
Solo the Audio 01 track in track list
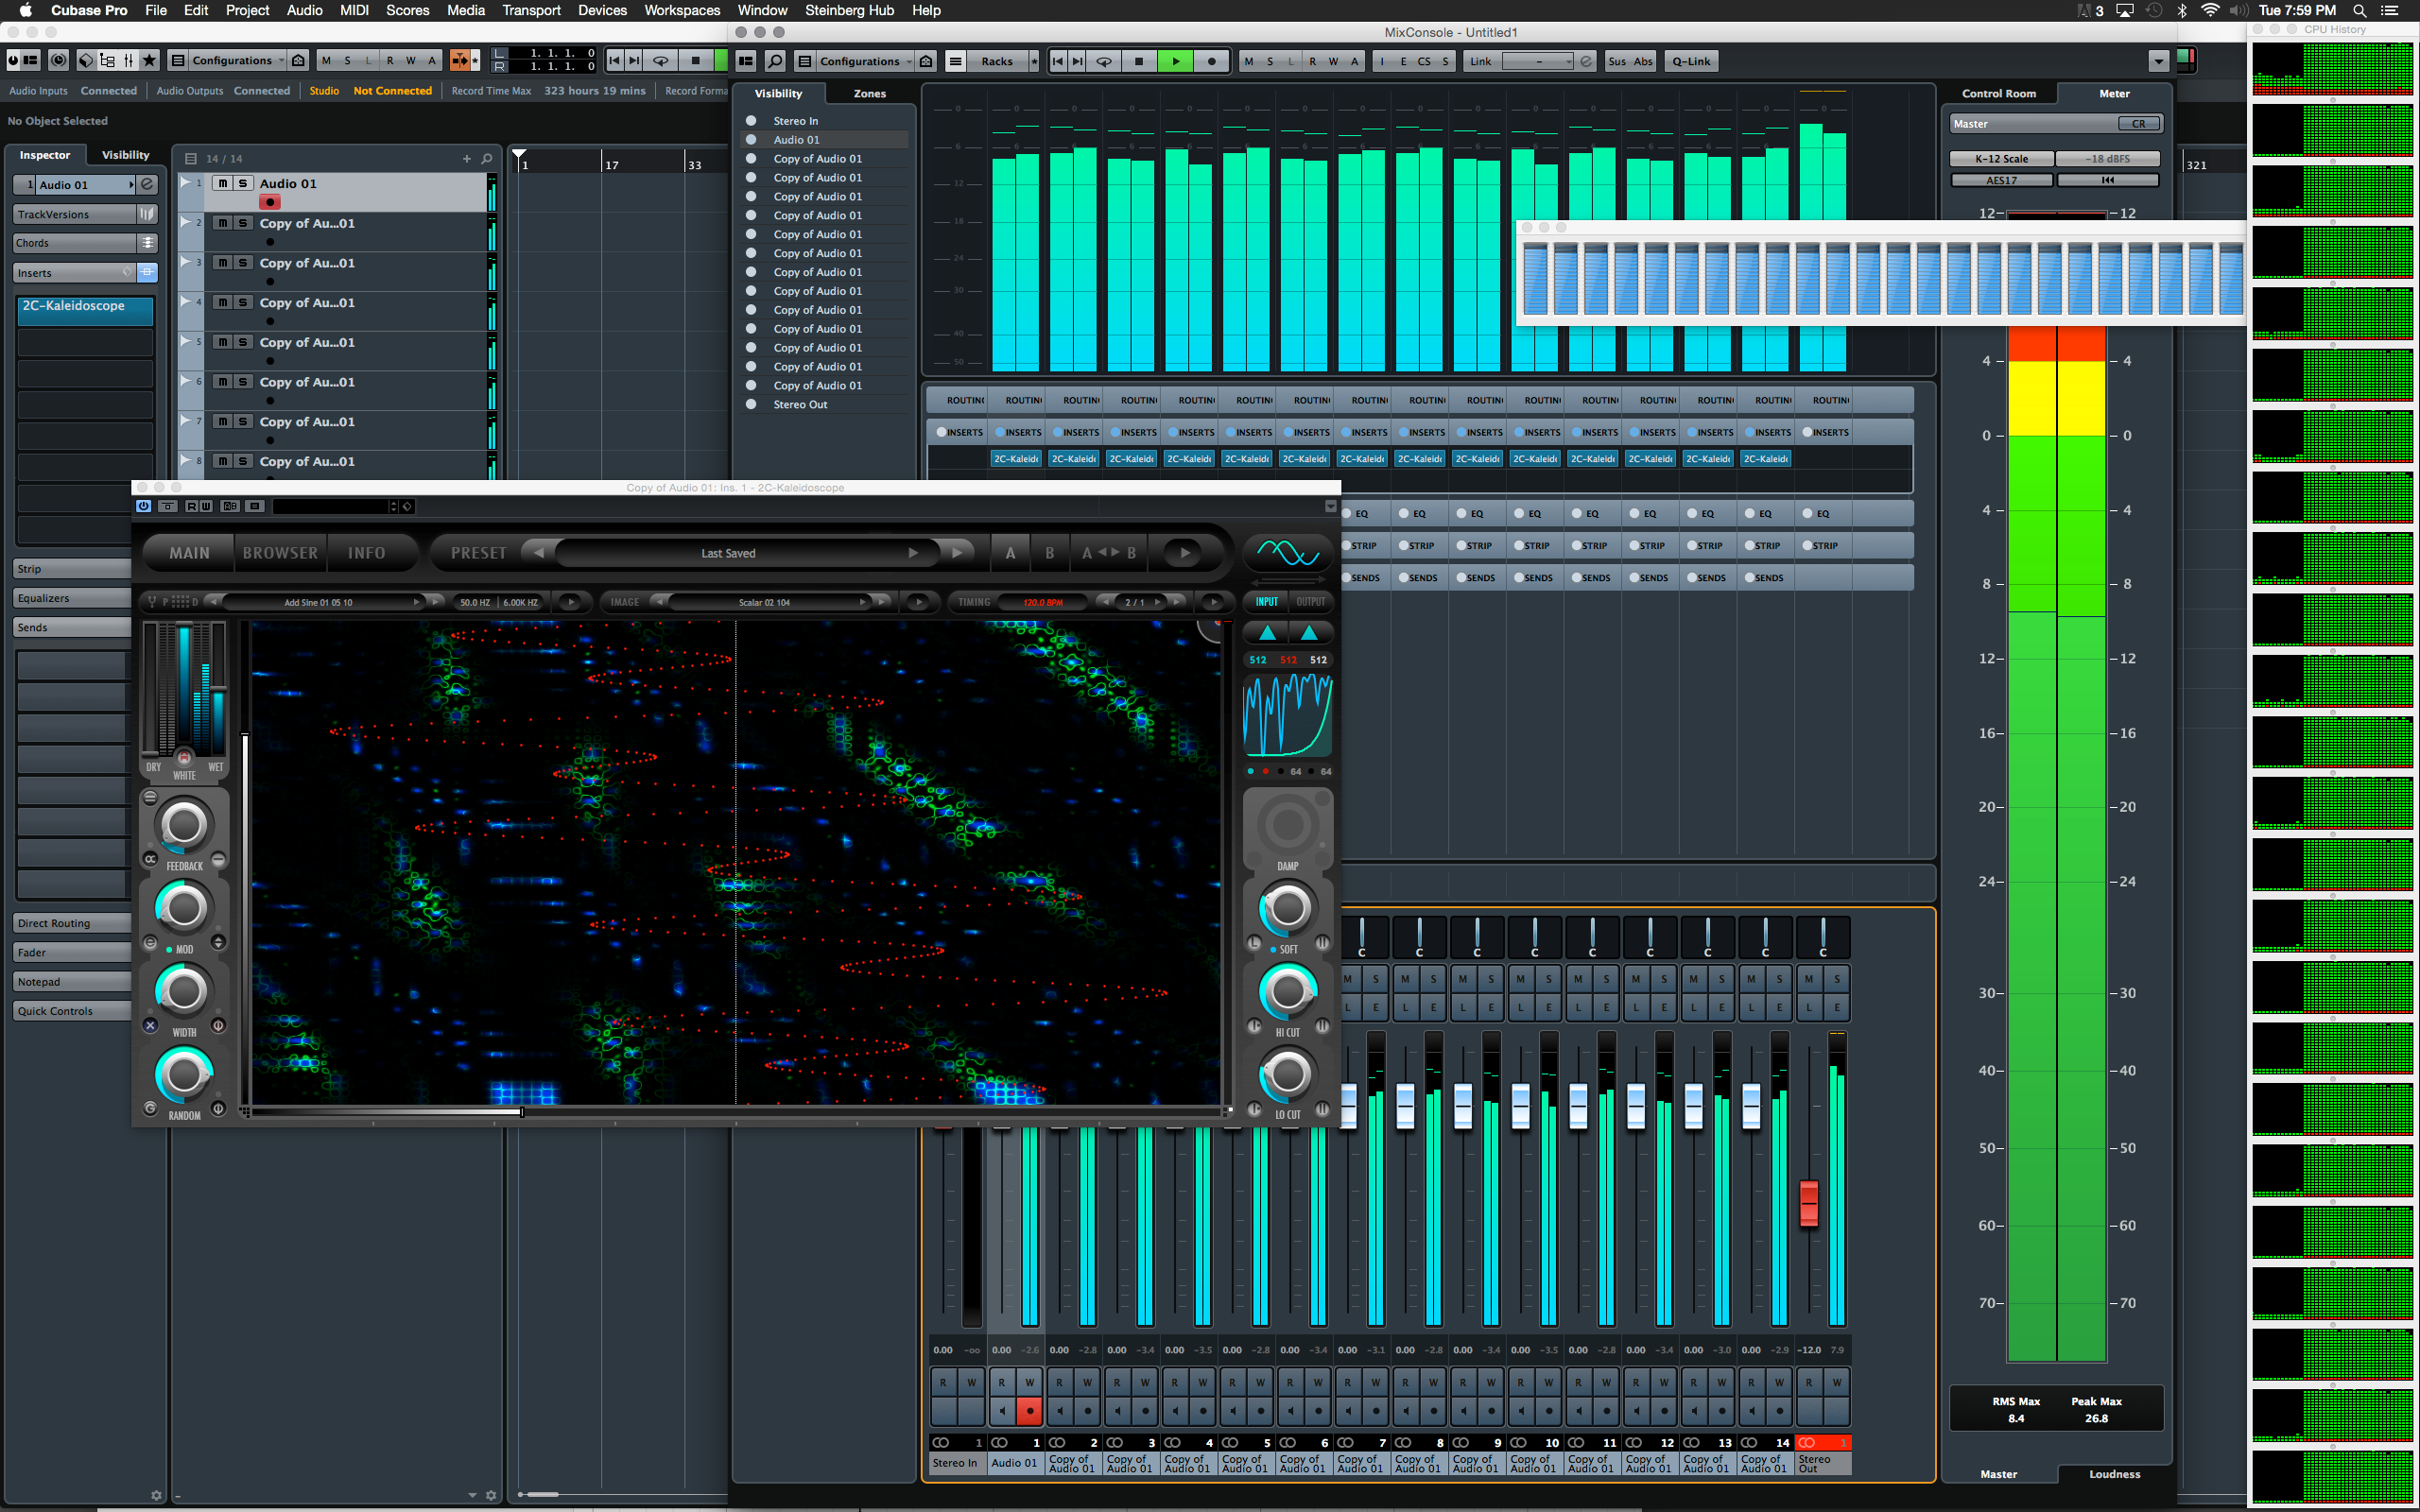point(242,183)
